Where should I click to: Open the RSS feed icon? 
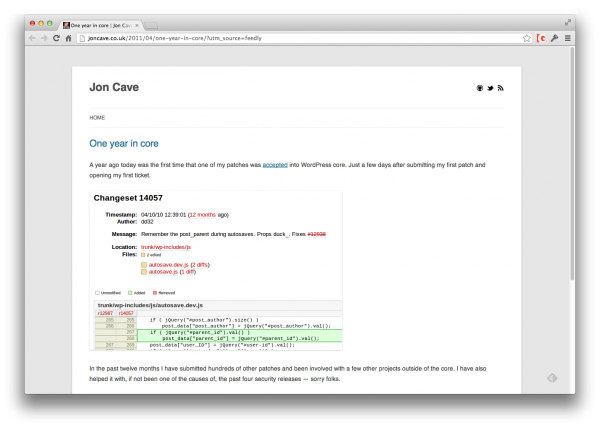coord(501,88)
